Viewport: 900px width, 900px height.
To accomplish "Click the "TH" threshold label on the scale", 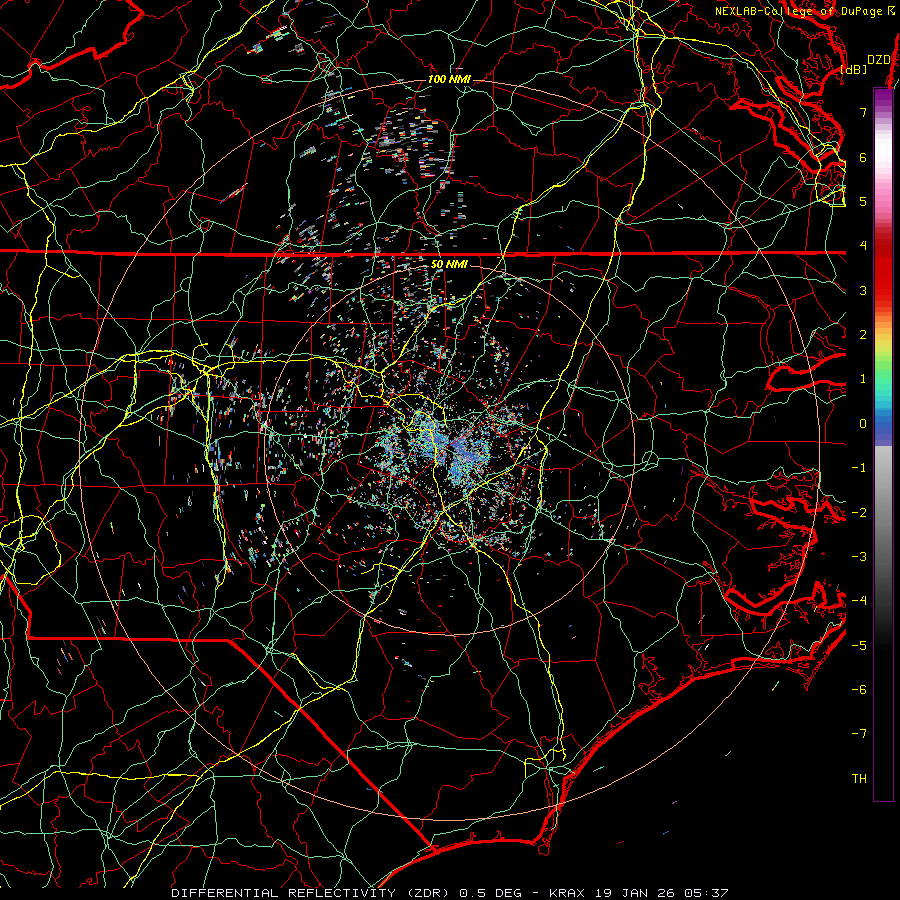I will (x=859, y=778).
